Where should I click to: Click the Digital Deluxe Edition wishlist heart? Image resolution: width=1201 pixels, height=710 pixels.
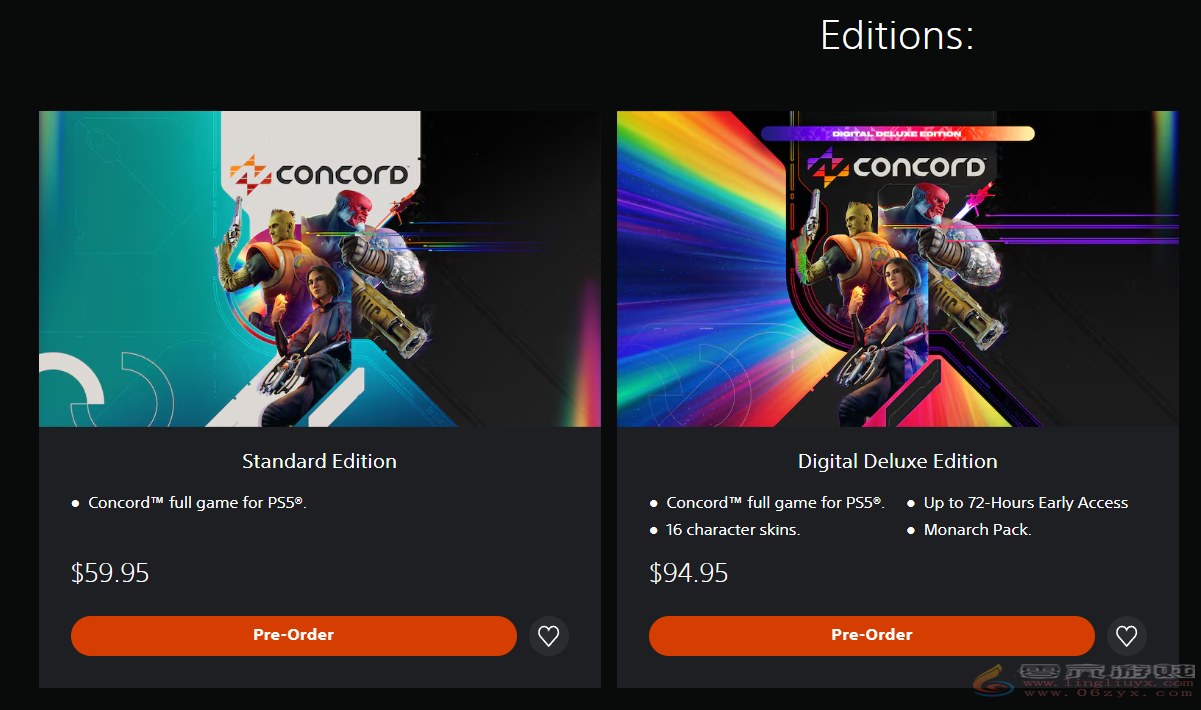(x=1126, y=636)
